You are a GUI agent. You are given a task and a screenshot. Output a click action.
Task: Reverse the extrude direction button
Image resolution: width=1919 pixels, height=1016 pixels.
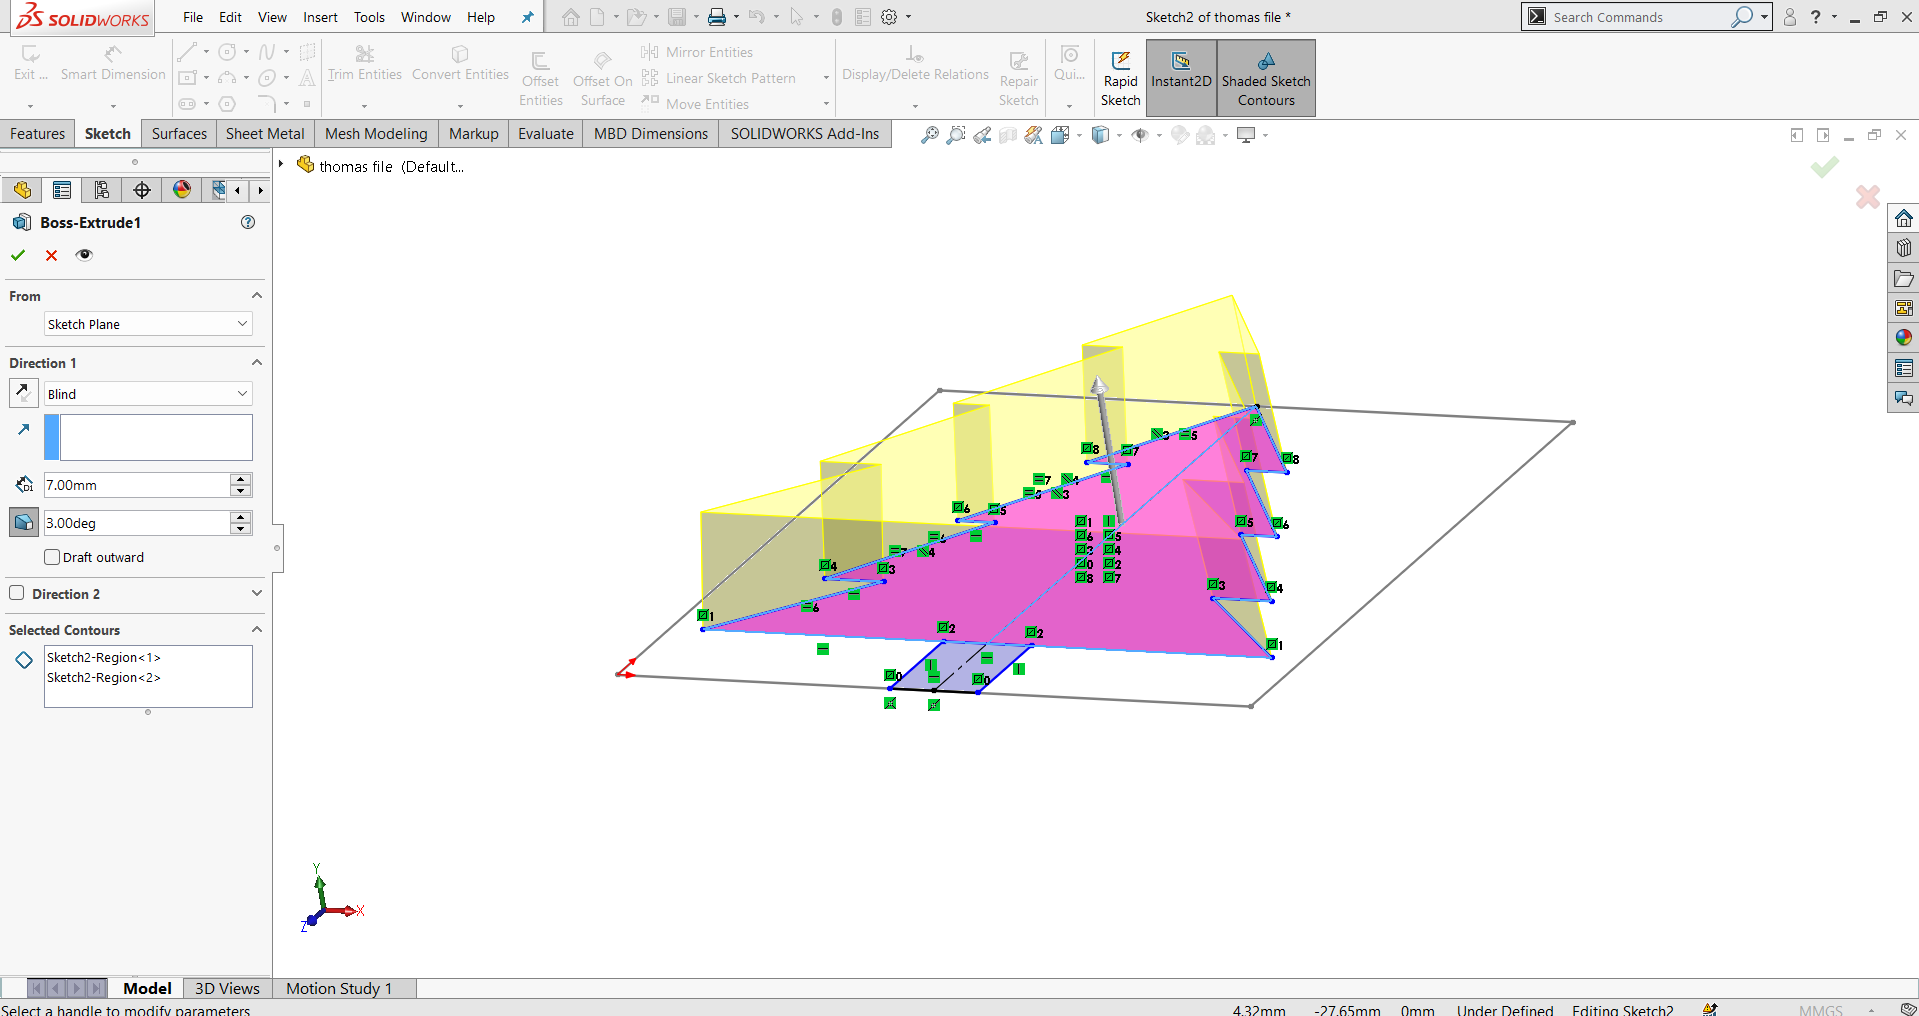(x=24, y=393)
